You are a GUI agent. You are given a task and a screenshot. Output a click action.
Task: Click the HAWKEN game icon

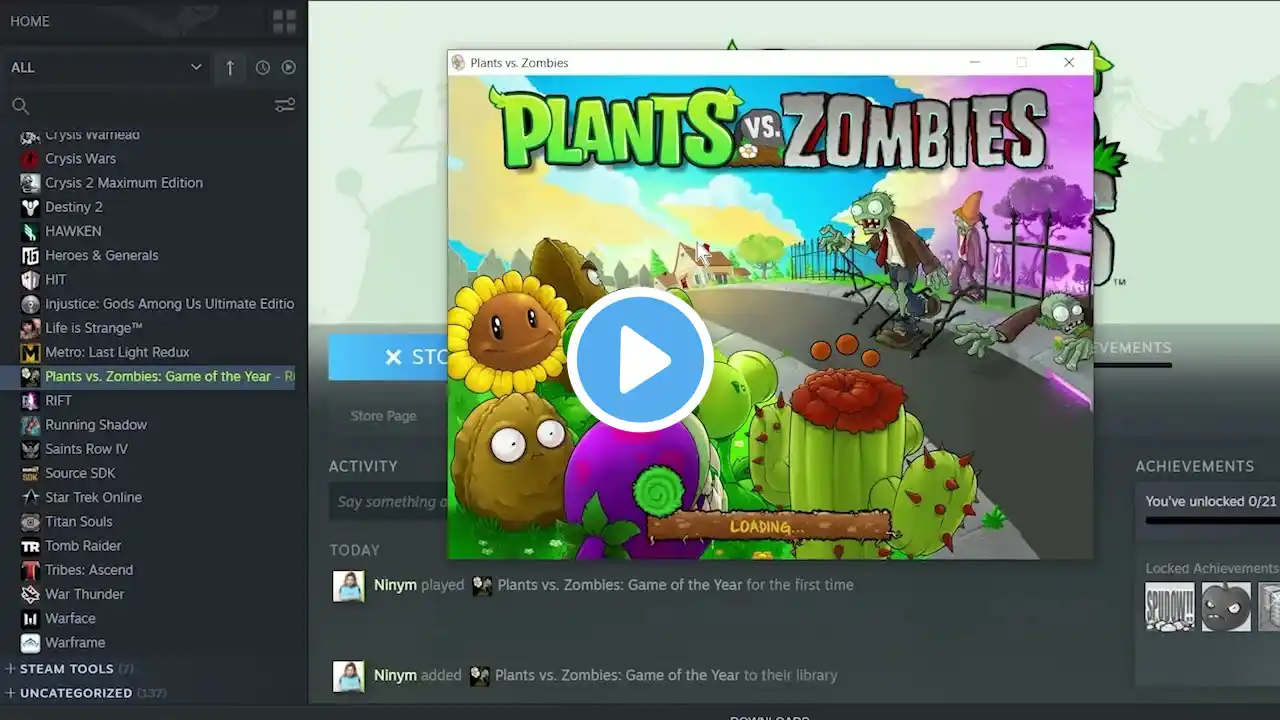point(30,231)
